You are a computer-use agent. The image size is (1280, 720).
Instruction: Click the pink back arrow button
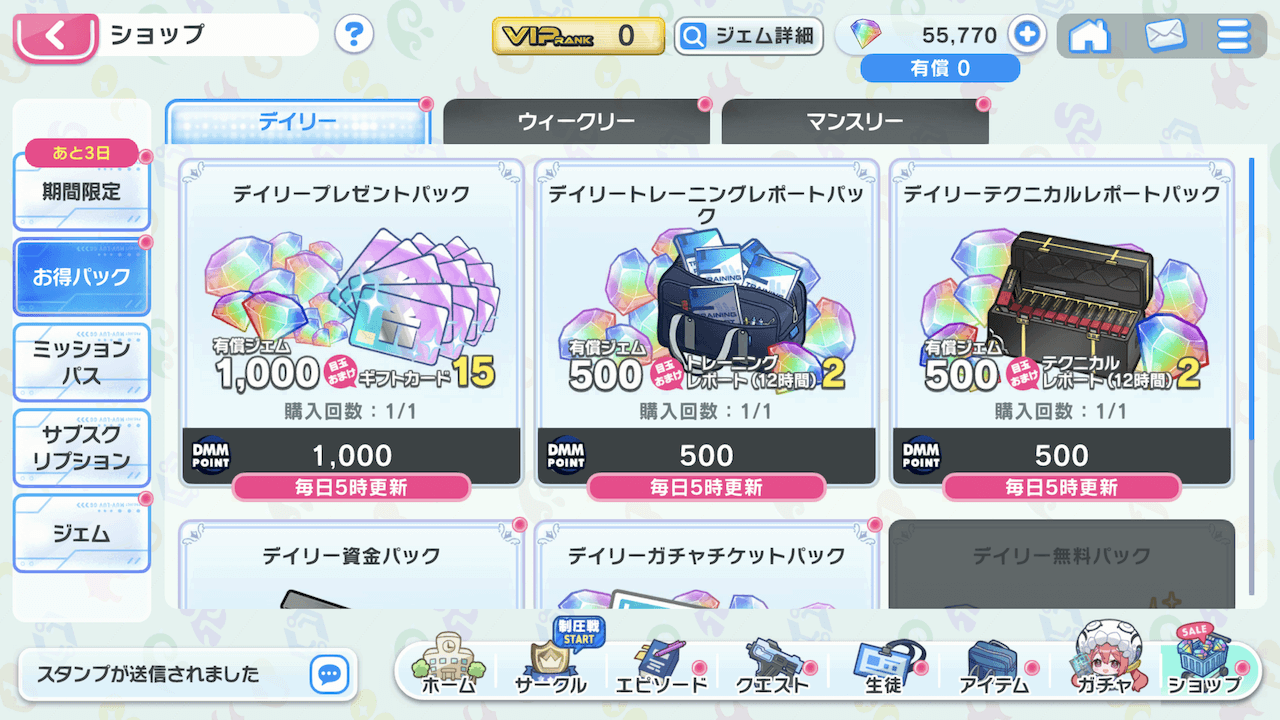[x=56, y=37]
